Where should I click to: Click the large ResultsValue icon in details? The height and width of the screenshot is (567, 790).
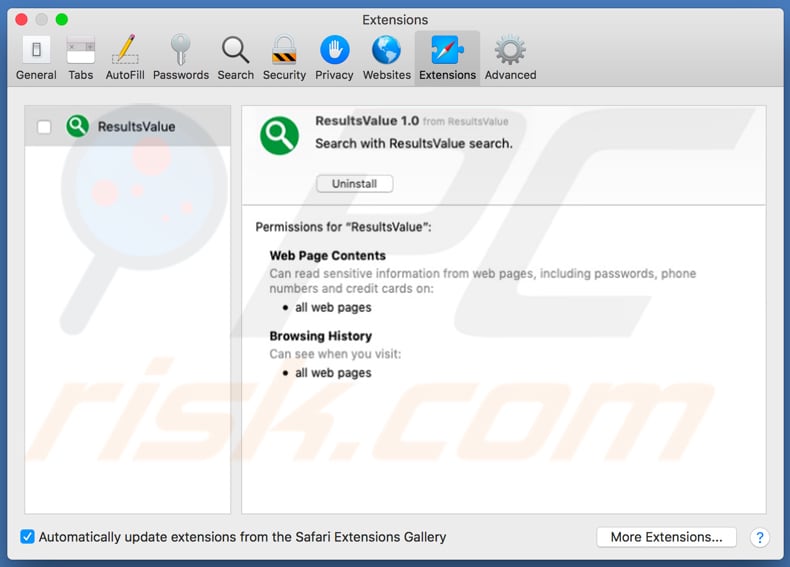(x=280, y=136)
